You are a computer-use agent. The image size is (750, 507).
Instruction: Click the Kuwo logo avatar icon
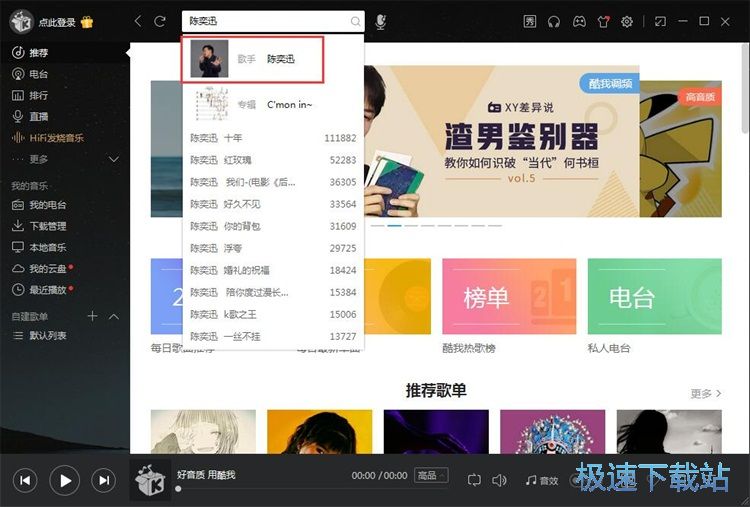tap(22, 22)
